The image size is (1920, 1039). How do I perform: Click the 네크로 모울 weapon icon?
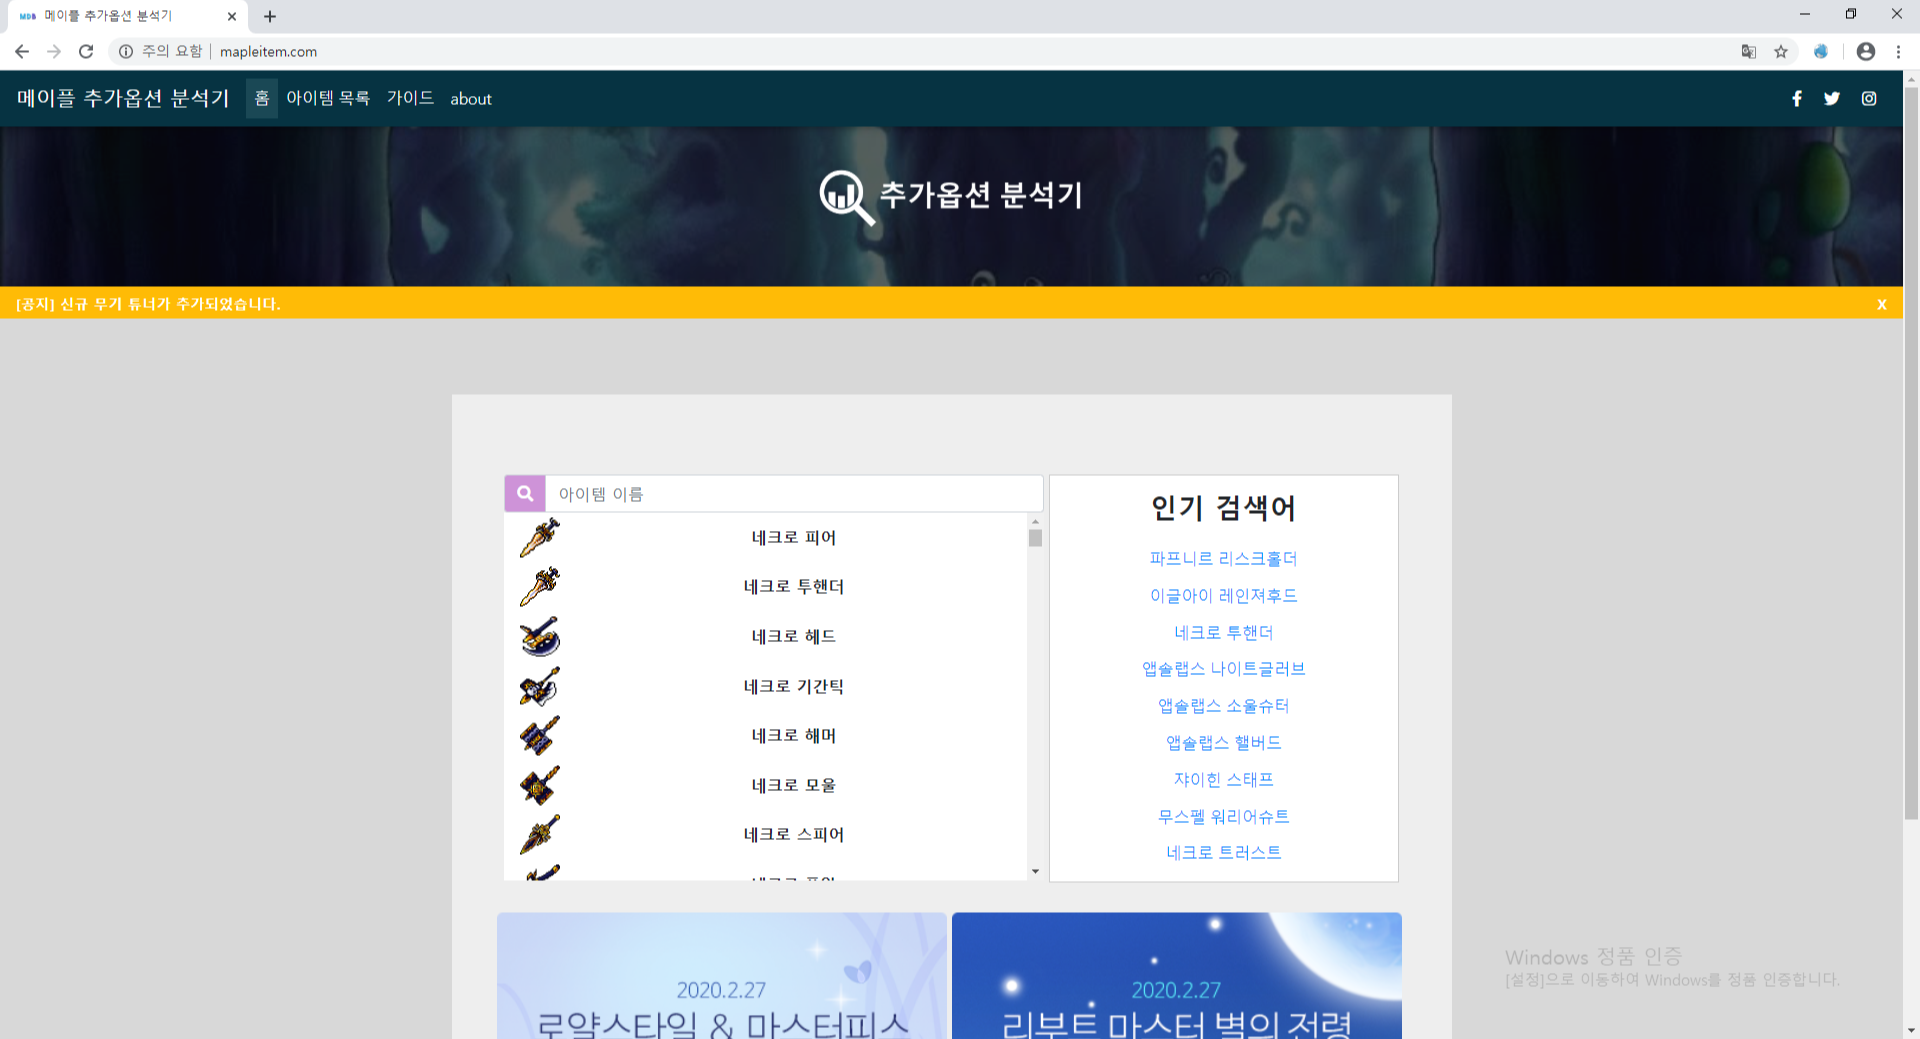coord(539,785)
